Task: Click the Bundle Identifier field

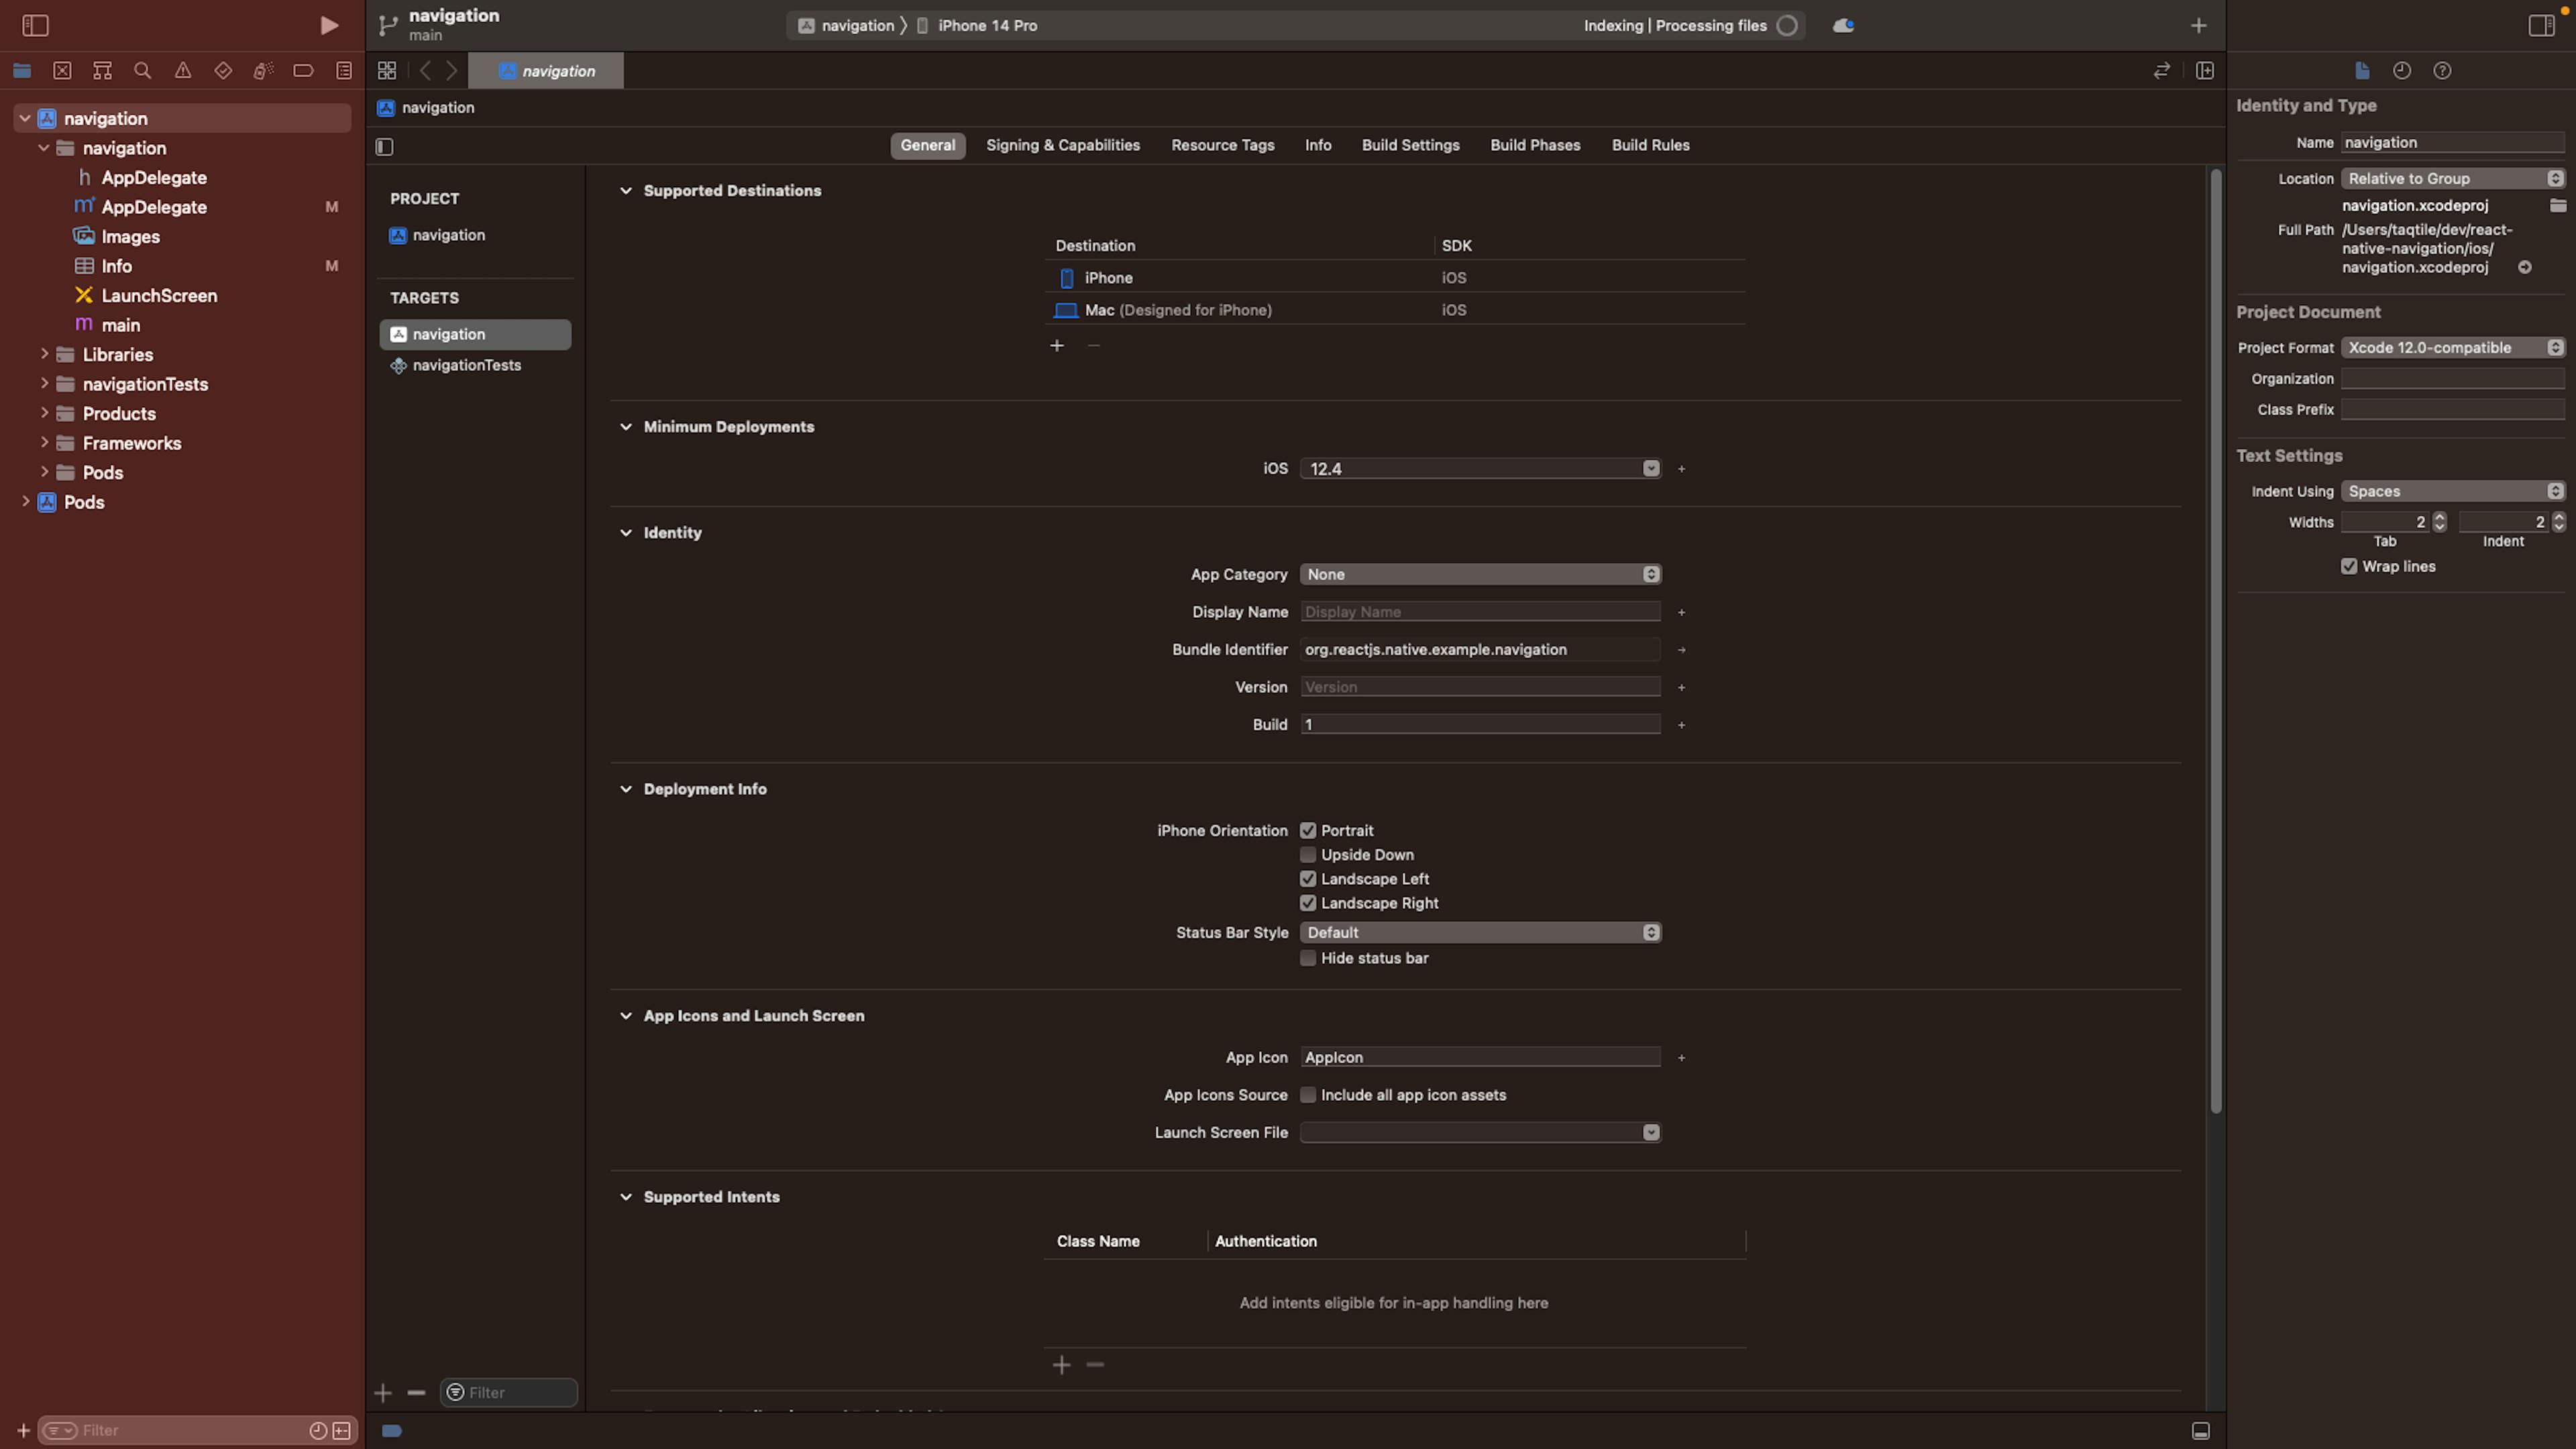Action: pos(1480,649)
